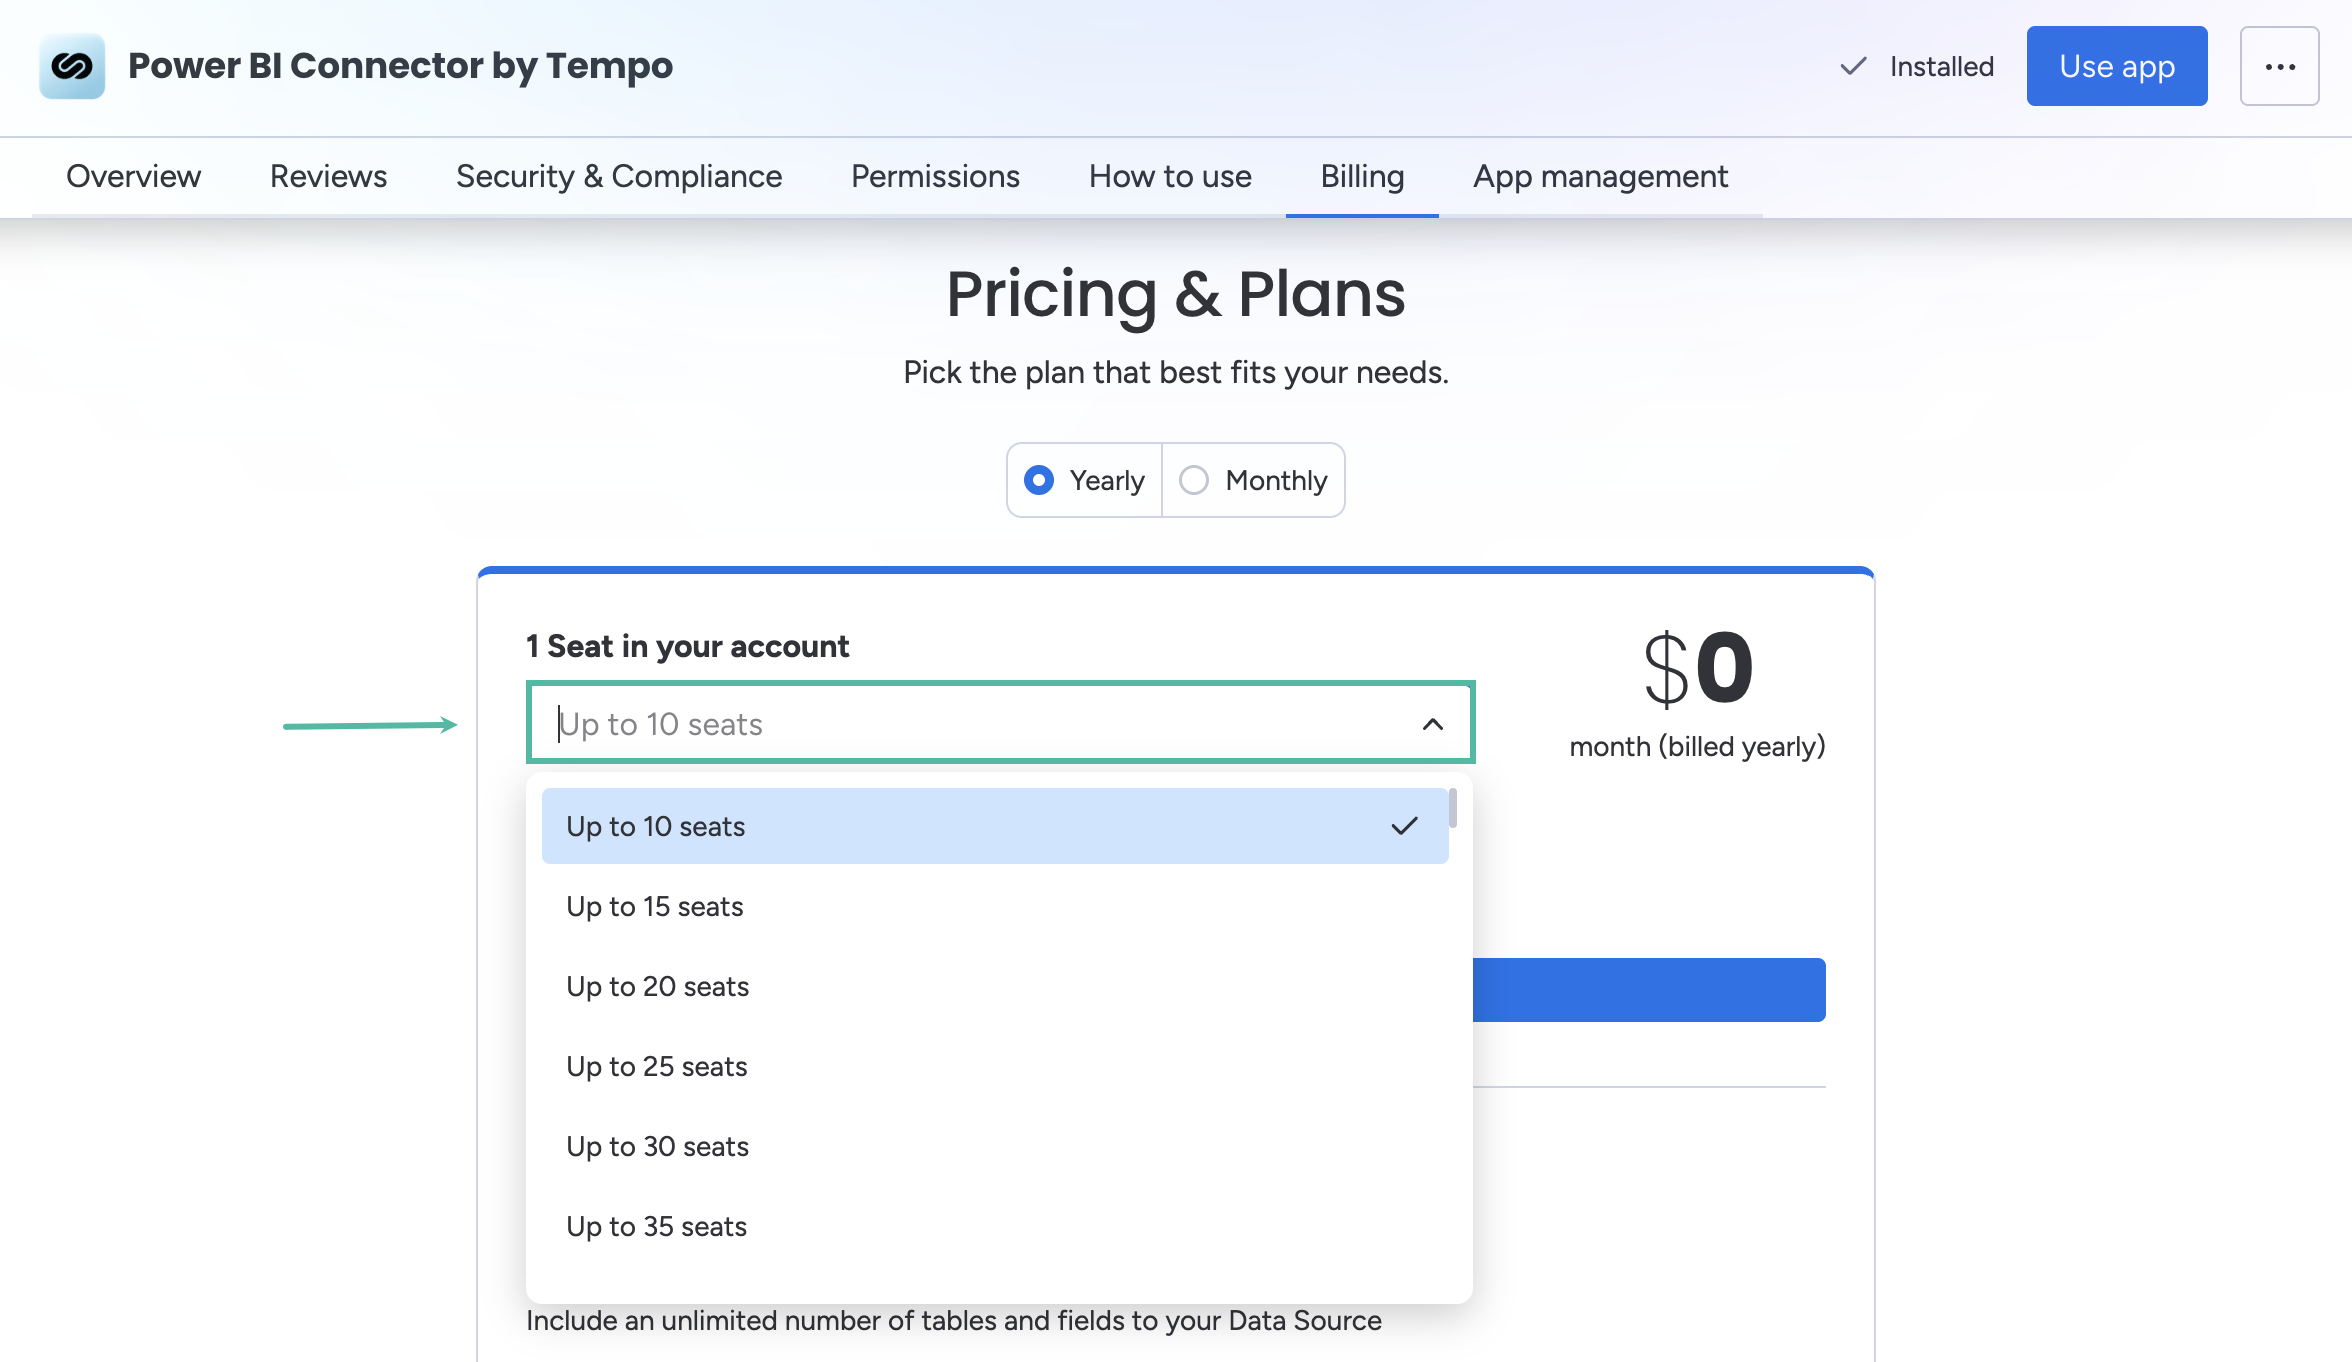Open the Overview tab

click(x=134, y=176)
